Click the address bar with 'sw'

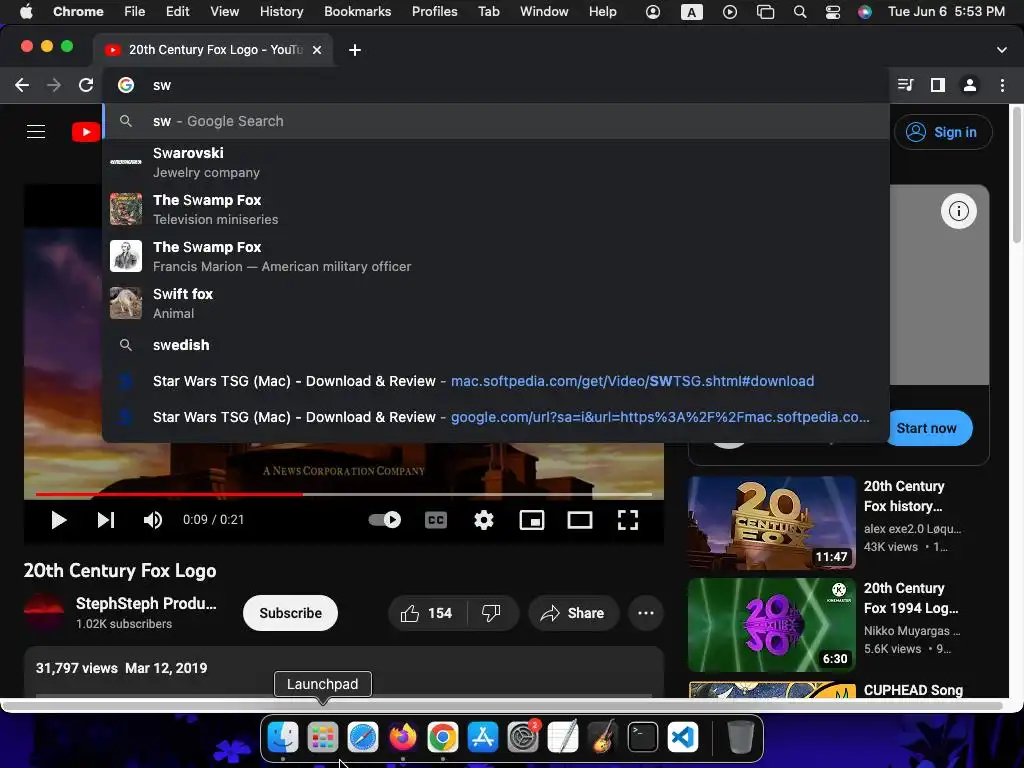[x=496, y=85]
